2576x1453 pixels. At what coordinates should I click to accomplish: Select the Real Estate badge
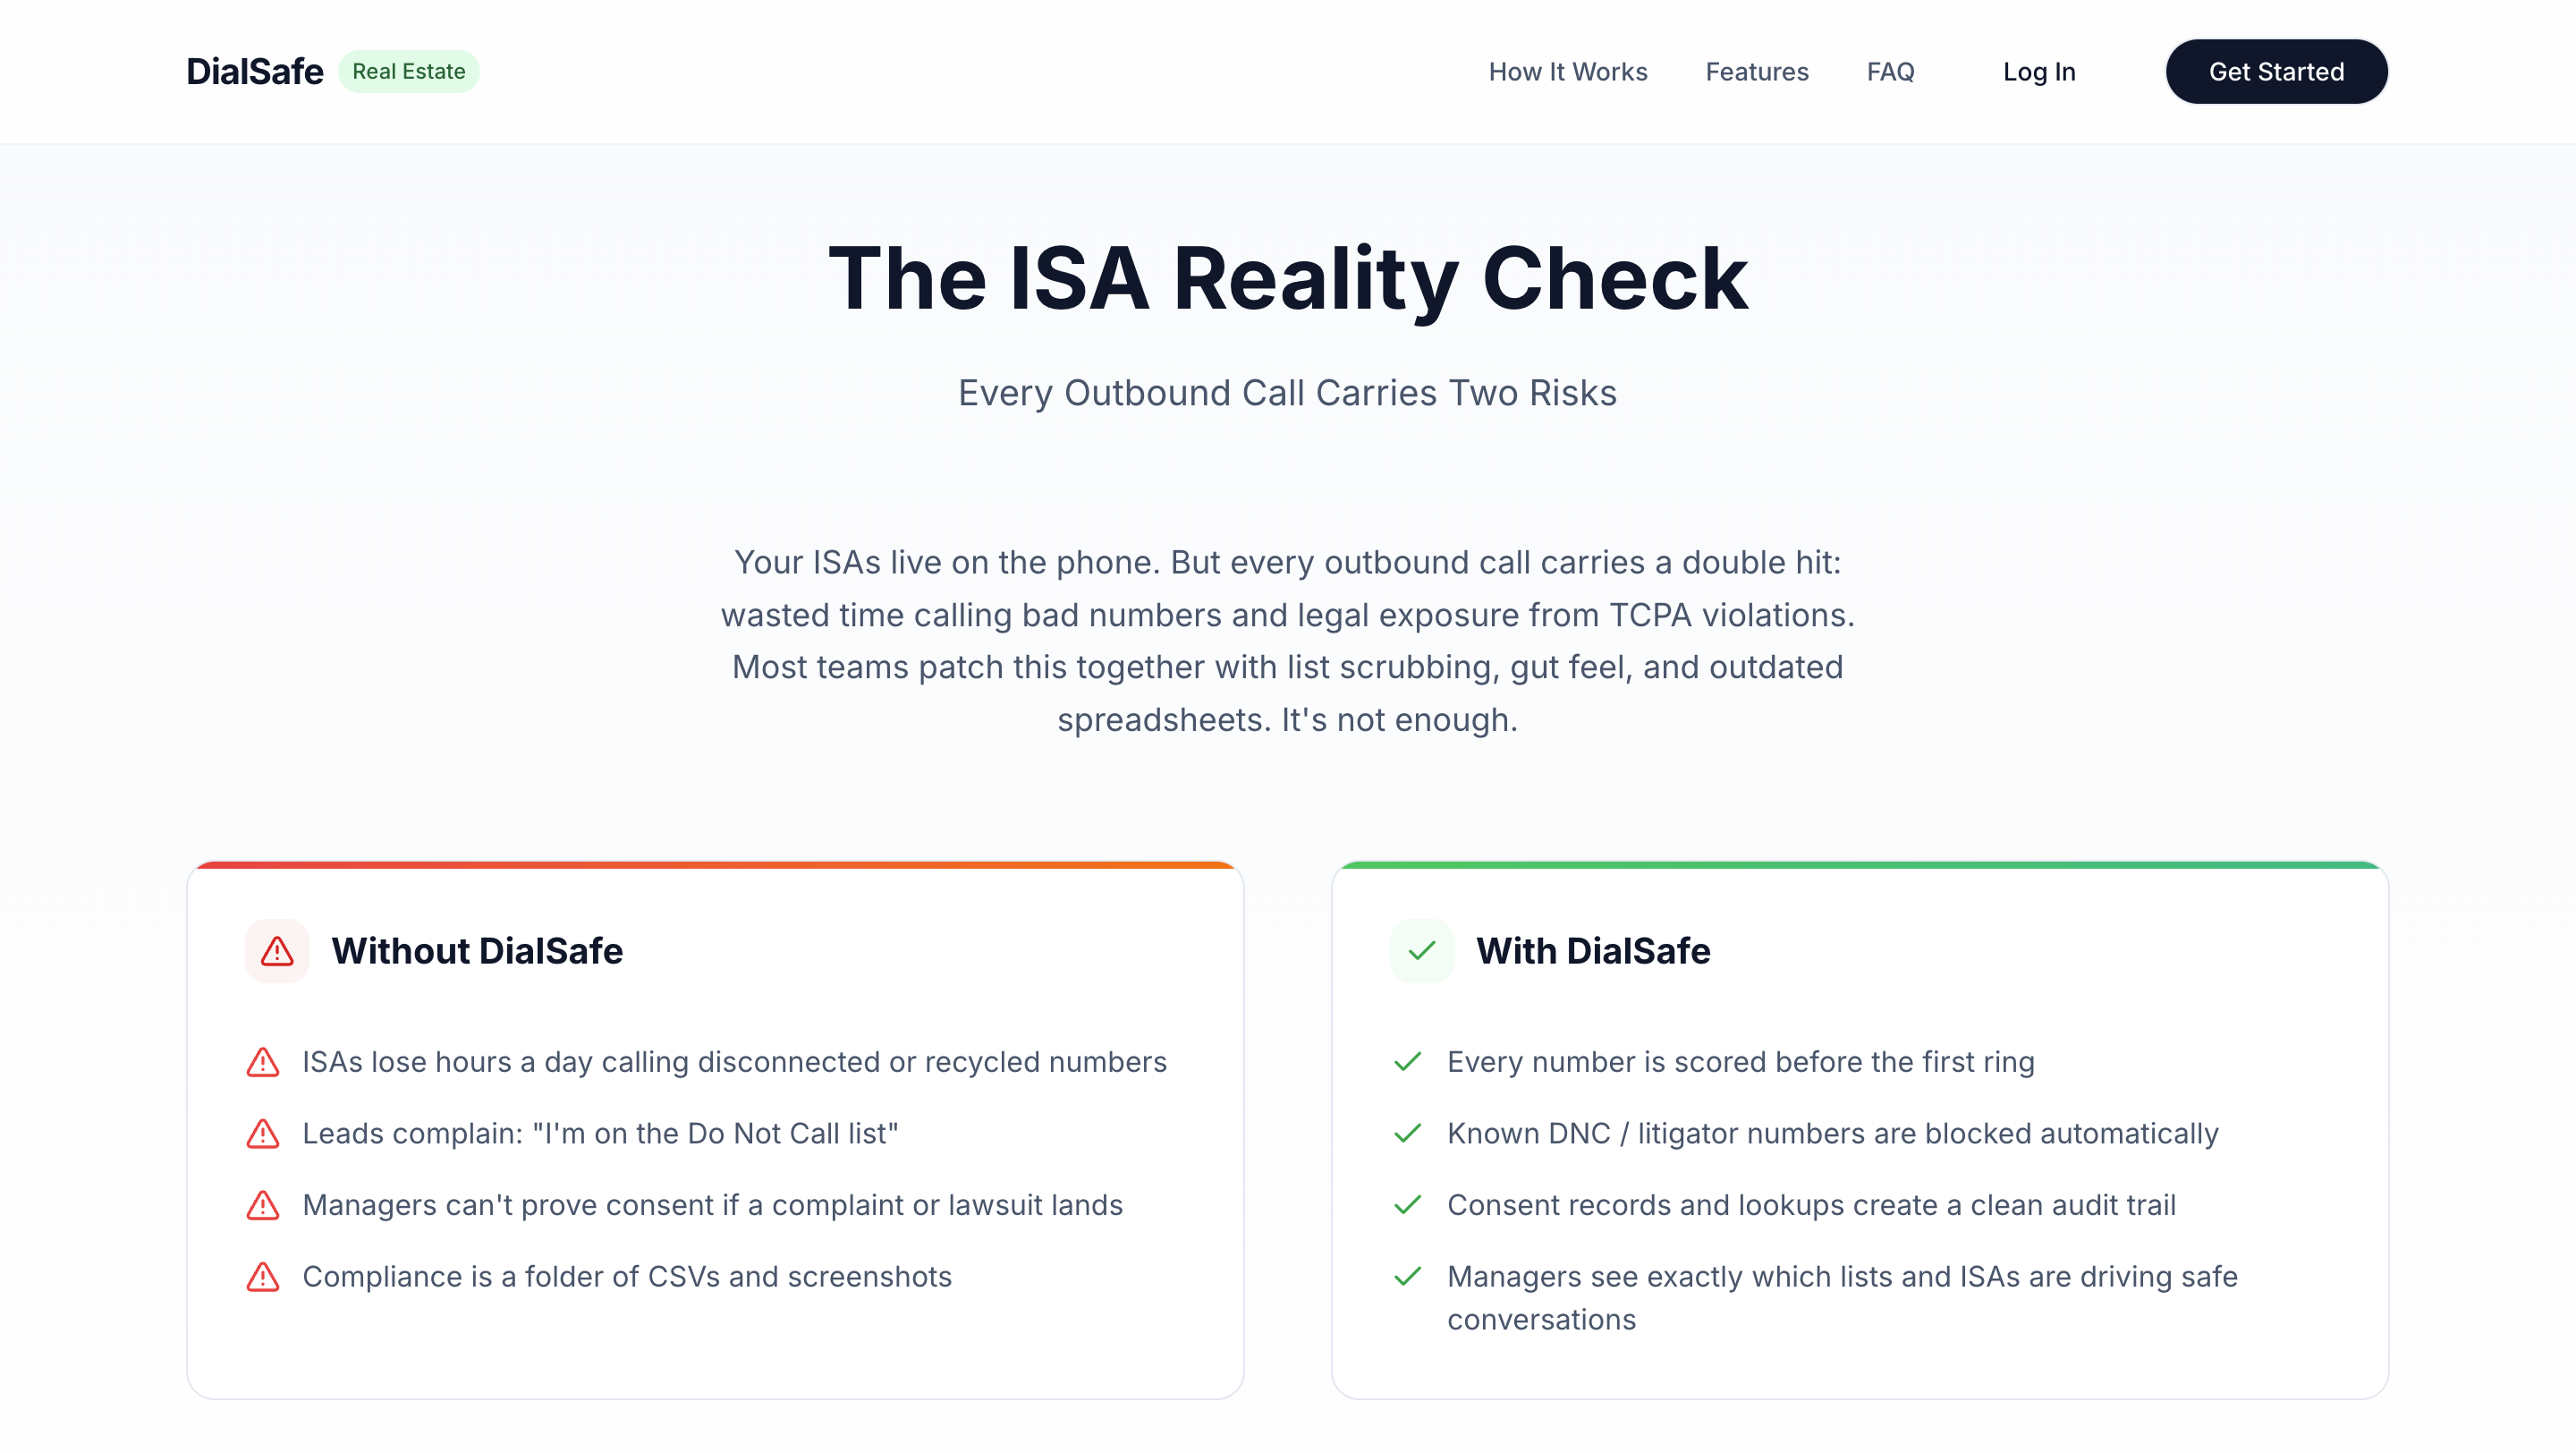[408, 71]
